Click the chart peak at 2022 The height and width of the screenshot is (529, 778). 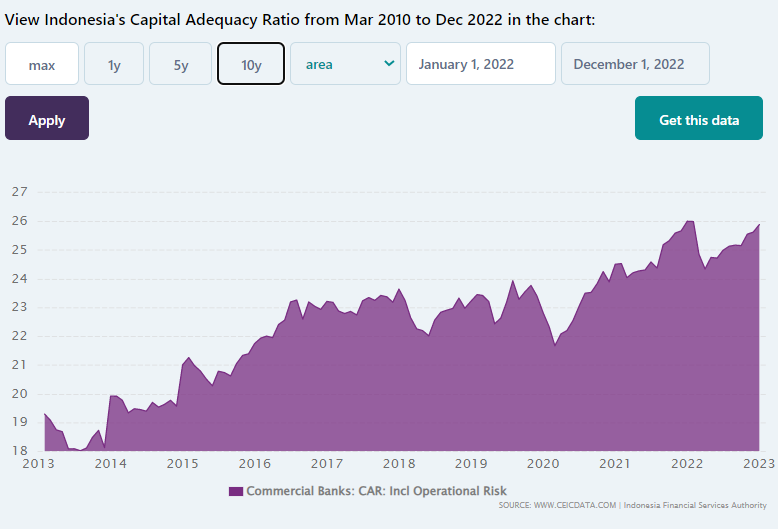[689, 221]
